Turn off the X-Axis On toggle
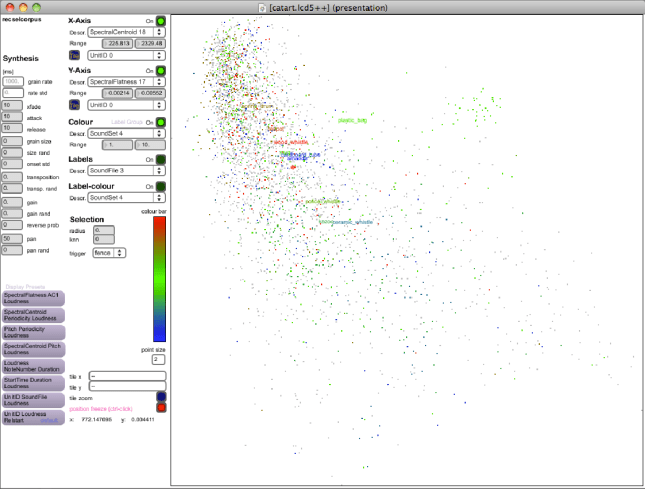Image resolution: width=645 pixels, height=489 pixels. click(160, 20)
